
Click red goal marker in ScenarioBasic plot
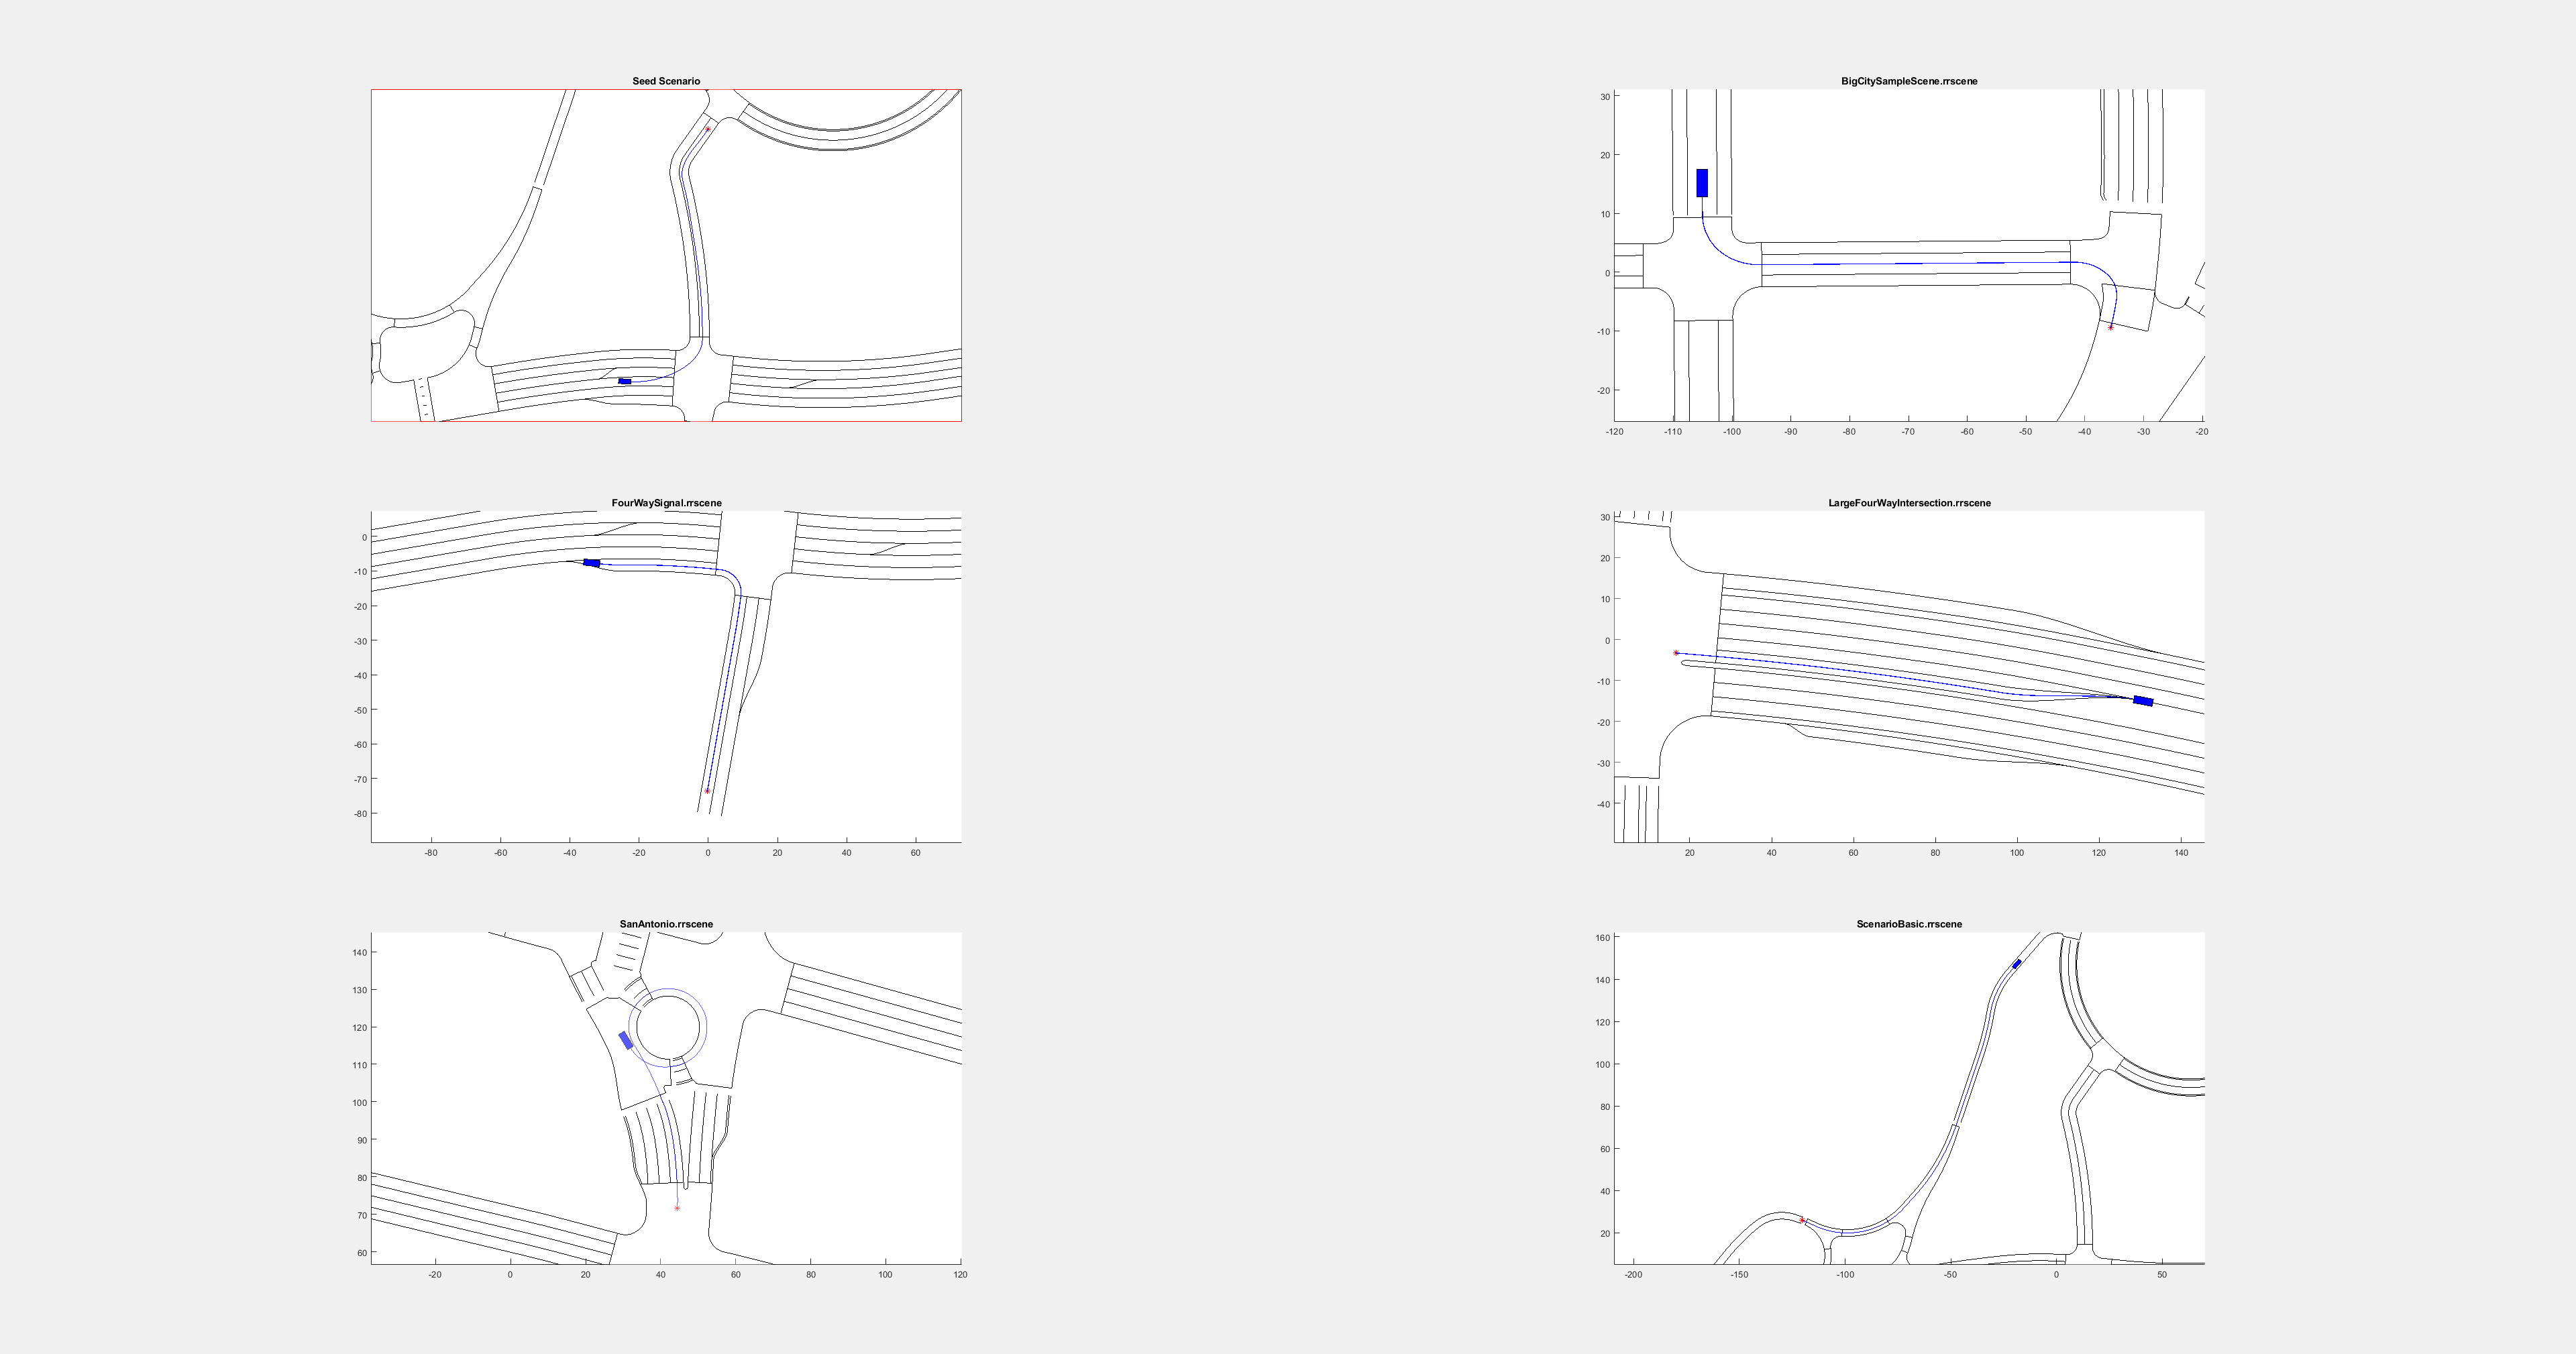tap(1802, 1220)
